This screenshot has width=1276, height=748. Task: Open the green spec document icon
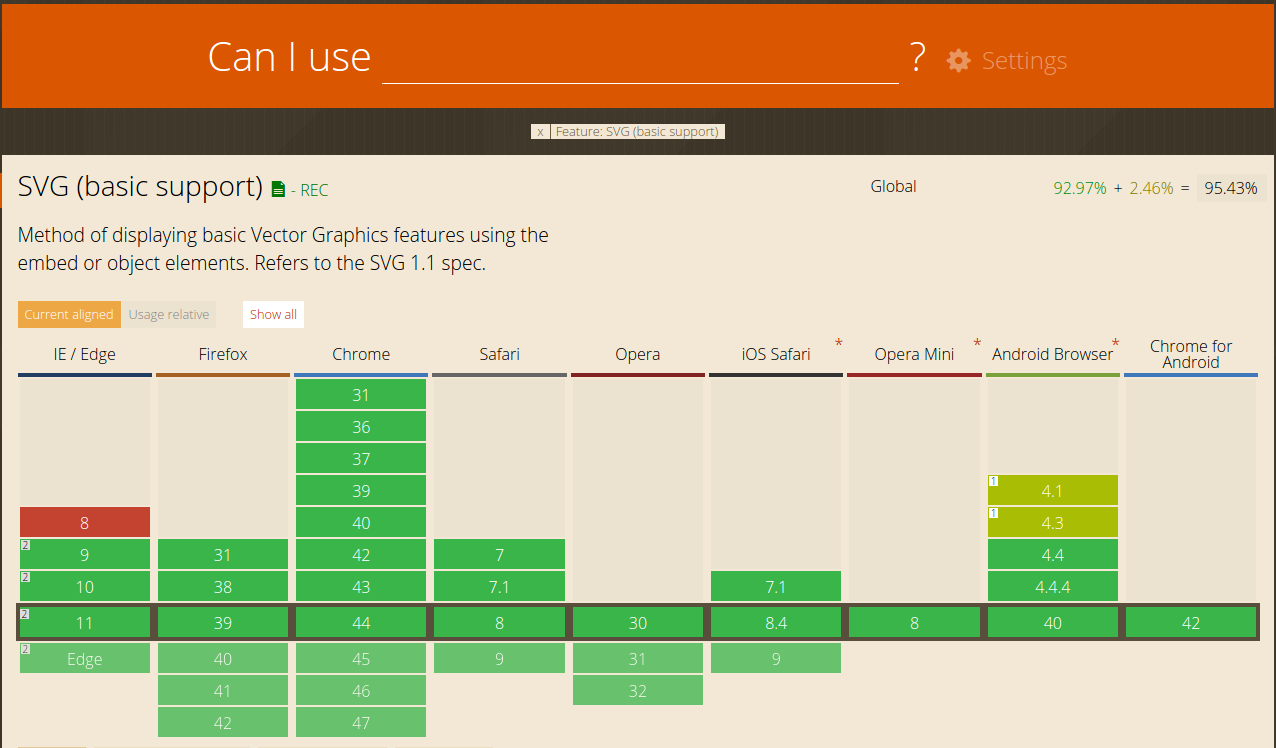[278, 189]
